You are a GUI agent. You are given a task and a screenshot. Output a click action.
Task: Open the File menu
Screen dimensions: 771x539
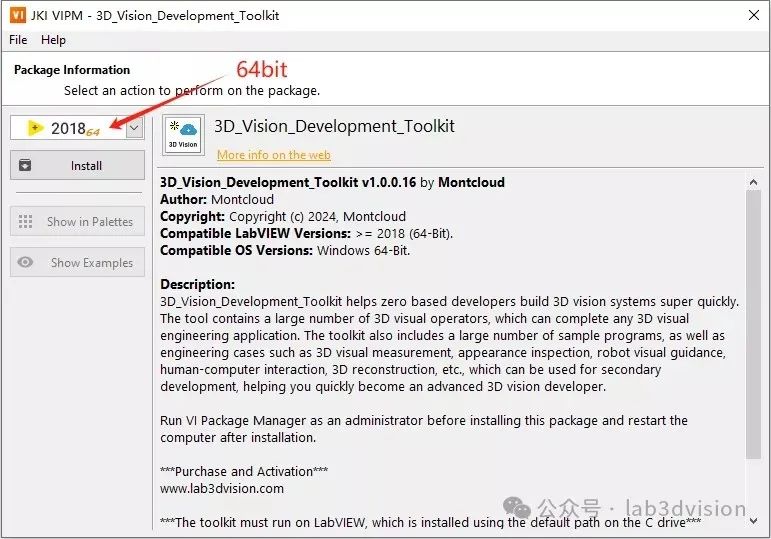[x=18, y=40]
